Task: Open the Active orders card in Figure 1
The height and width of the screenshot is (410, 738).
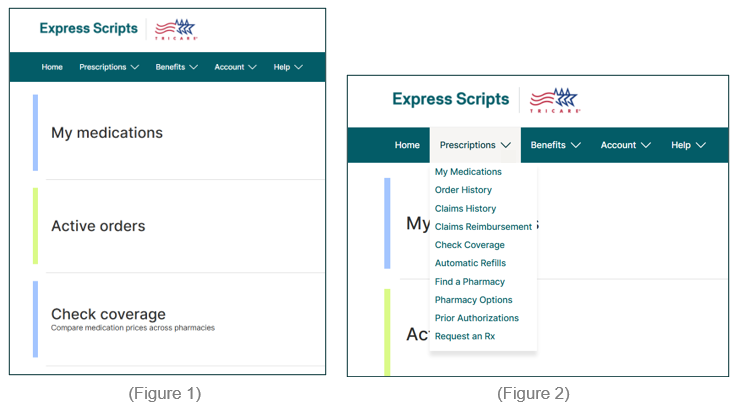Action: pyautogui.click(x=179, y=226)
